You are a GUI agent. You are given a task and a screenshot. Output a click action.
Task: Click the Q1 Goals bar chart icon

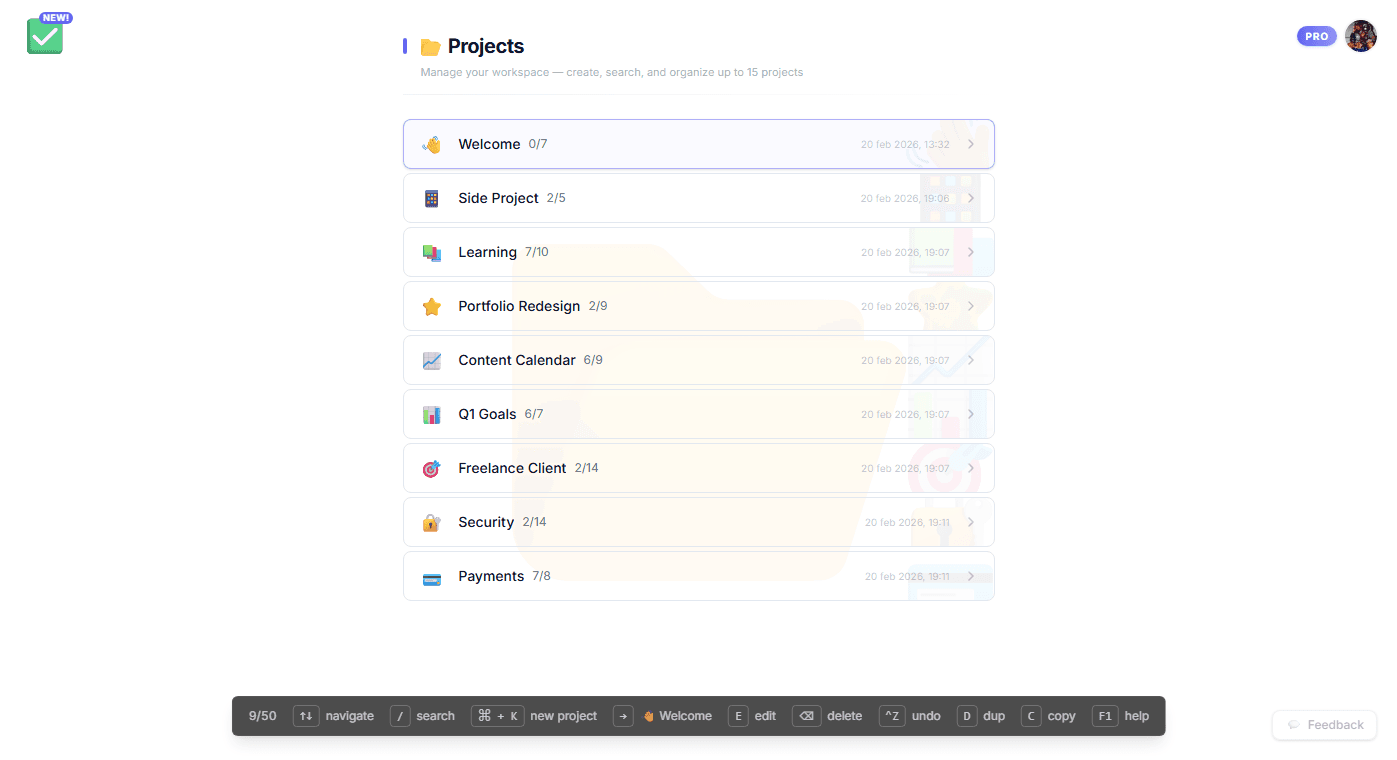coord(431,414)
